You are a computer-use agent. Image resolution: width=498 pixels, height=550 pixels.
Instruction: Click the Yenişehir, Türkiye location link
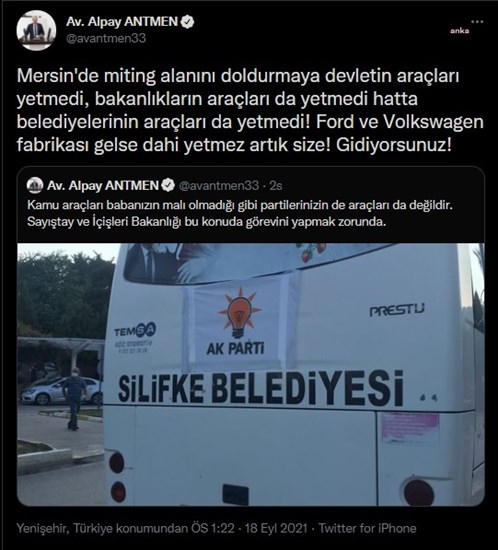[x=102, y=528]
